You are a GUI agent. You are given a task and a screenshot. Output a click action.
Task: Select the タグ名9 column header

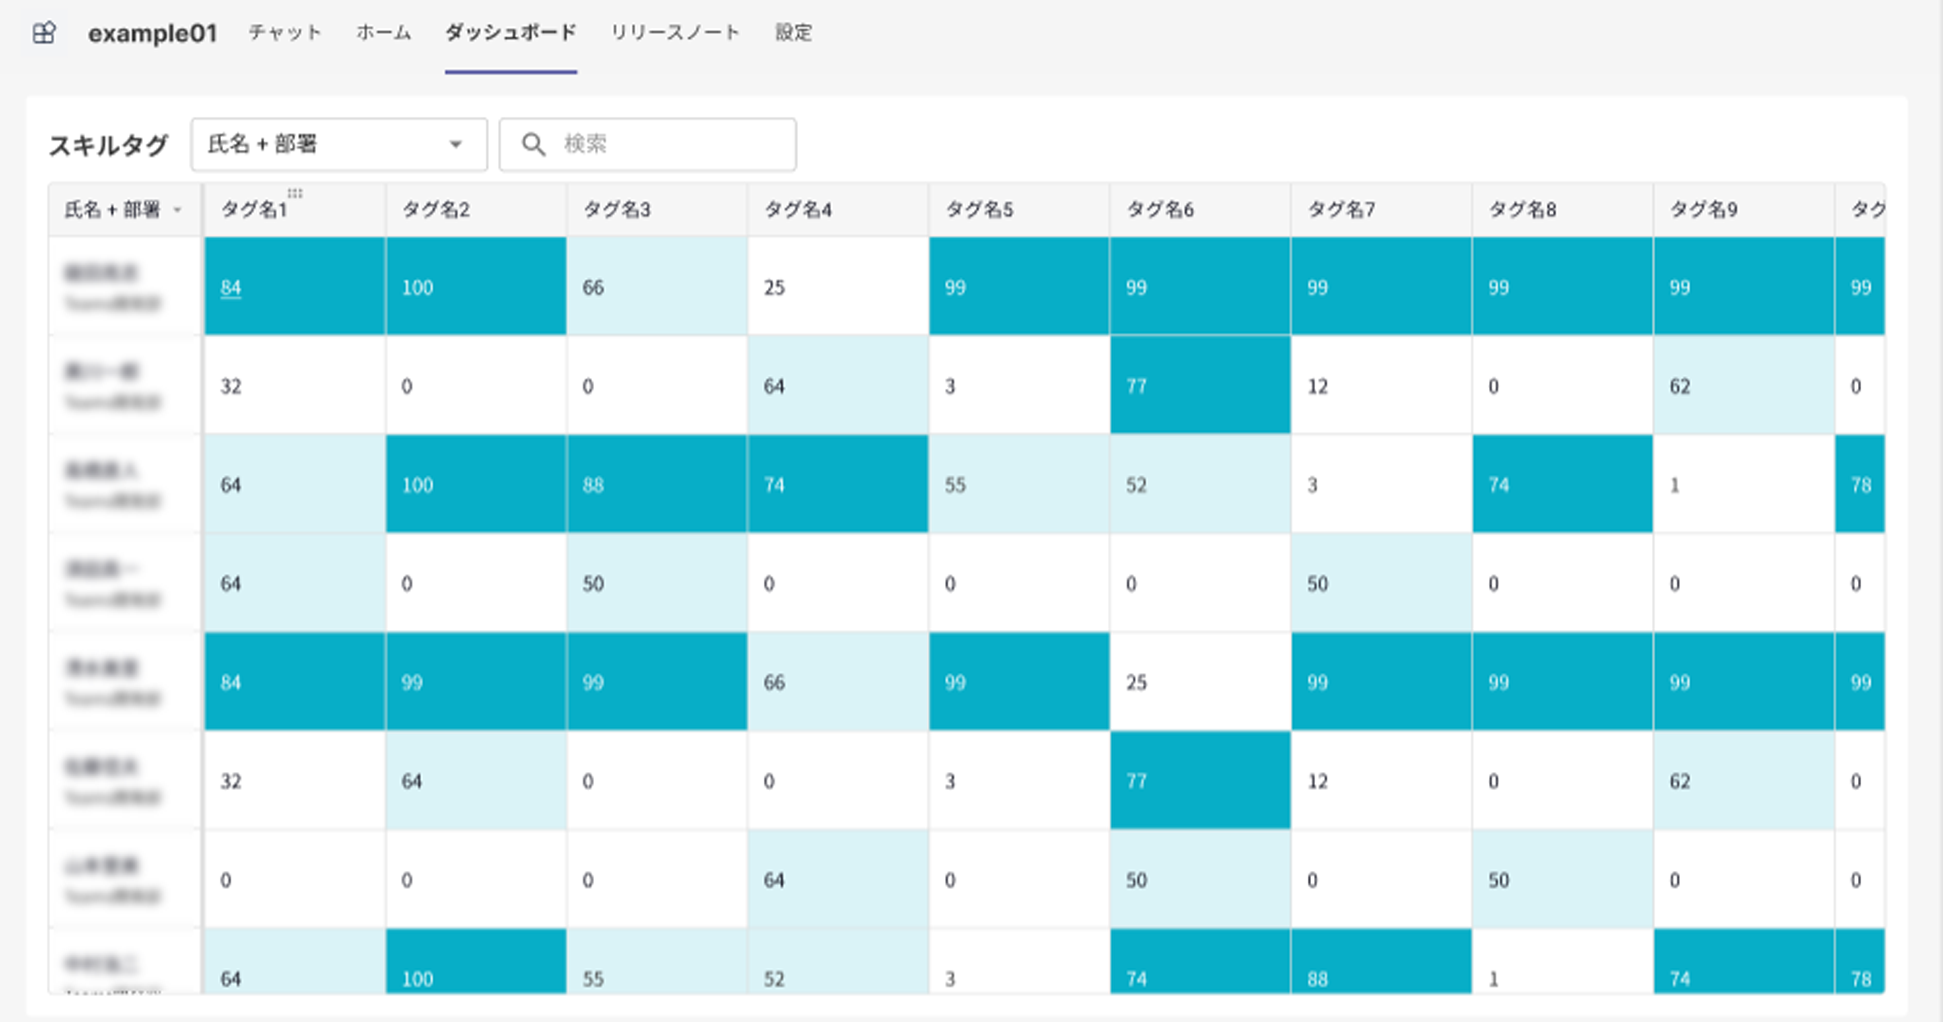(x=1704, y=210)
